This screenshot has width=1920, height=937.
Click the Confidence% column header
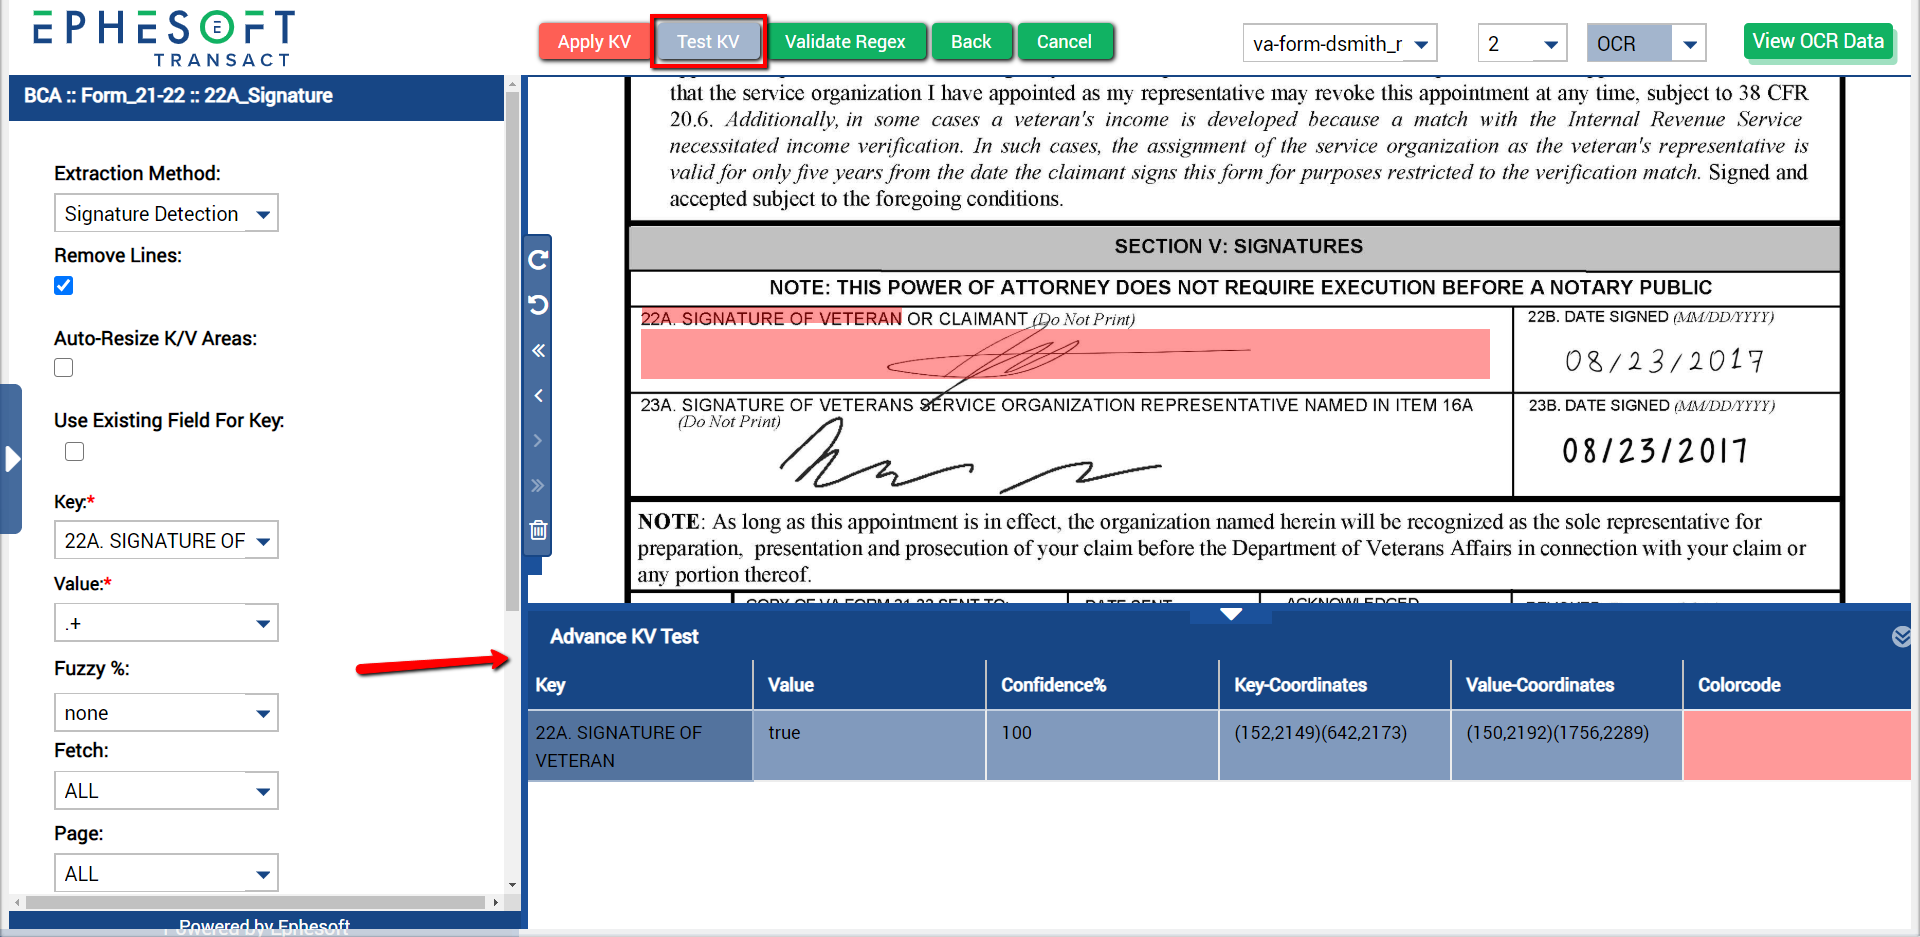click(x=1102, y=685)
